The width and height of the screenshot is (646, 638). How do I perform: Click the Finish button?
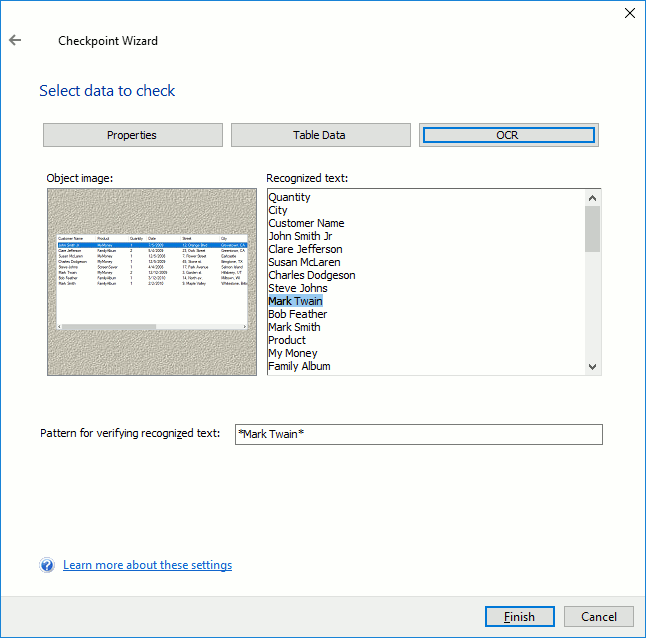(x=520, y=616)
